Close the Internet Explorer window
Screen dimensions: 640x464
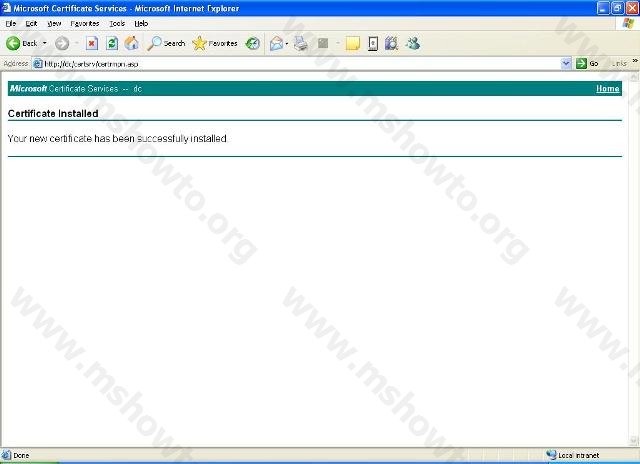point(632,8)
